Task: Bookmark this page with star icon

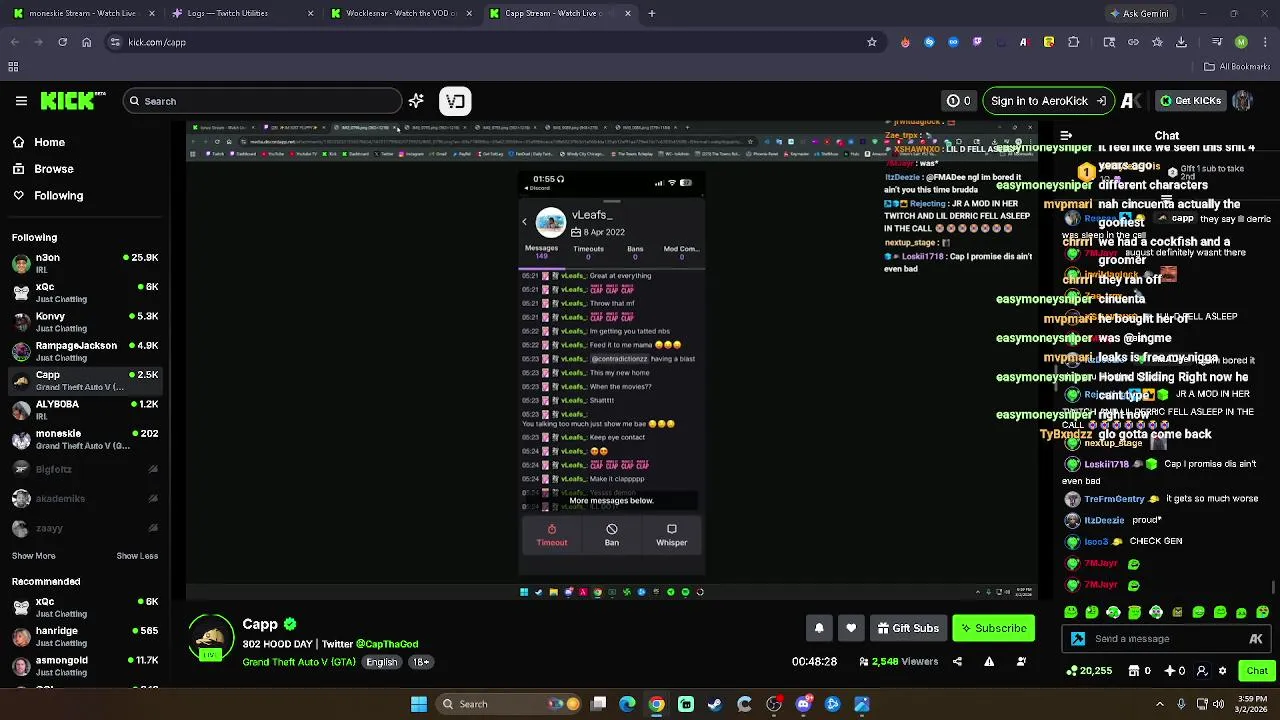Action: [872, 42]
